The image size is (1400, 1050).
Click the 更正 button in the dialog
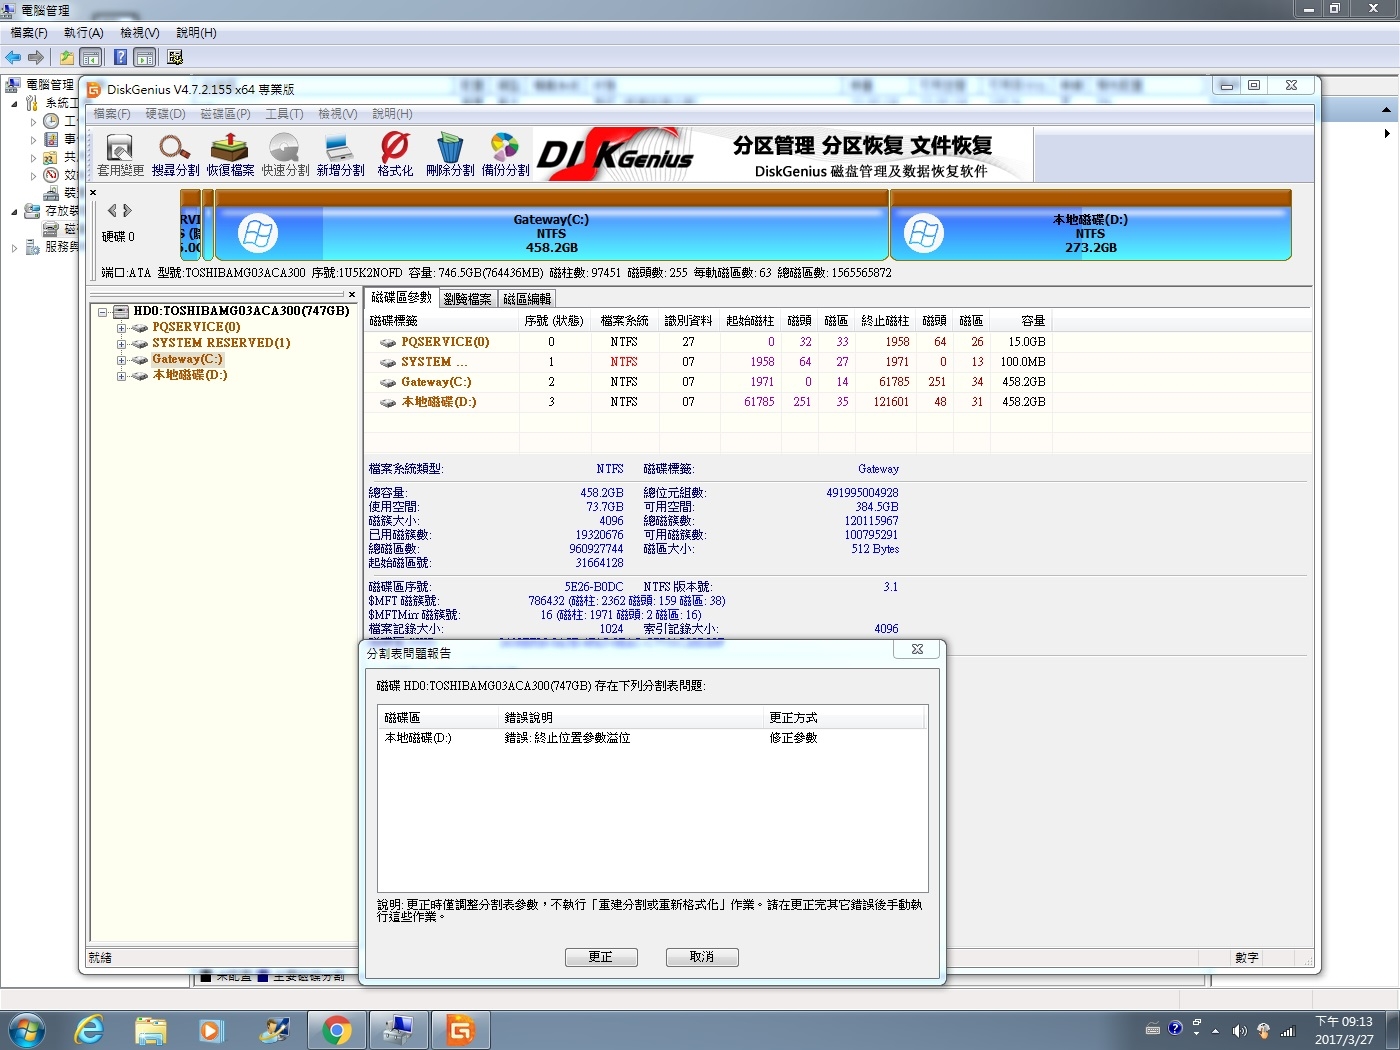[x=601, y=957]
